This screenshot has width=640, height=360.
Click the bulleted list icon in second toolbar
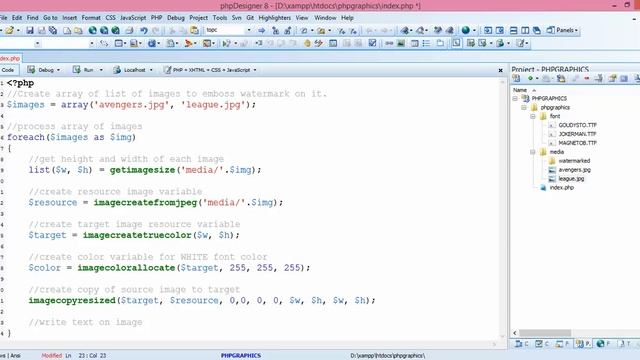[426, 43]
